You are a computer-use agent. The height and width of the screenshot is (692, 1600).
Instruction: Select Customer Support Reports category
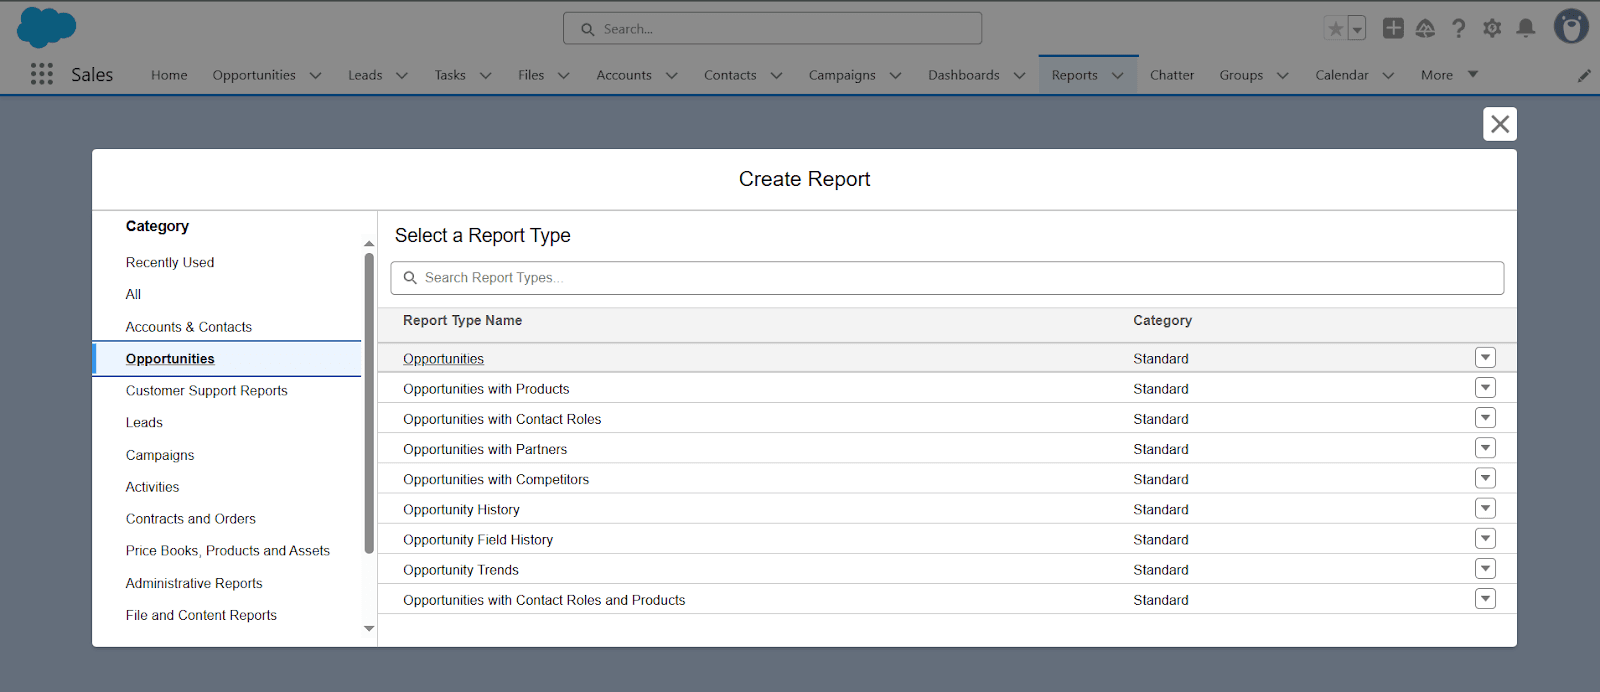207,391
